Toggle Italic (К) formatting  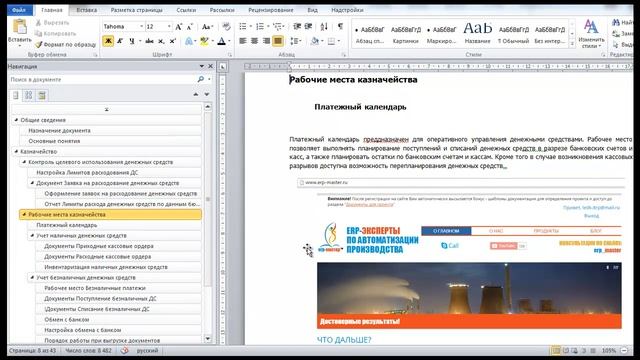click(120, 41)
